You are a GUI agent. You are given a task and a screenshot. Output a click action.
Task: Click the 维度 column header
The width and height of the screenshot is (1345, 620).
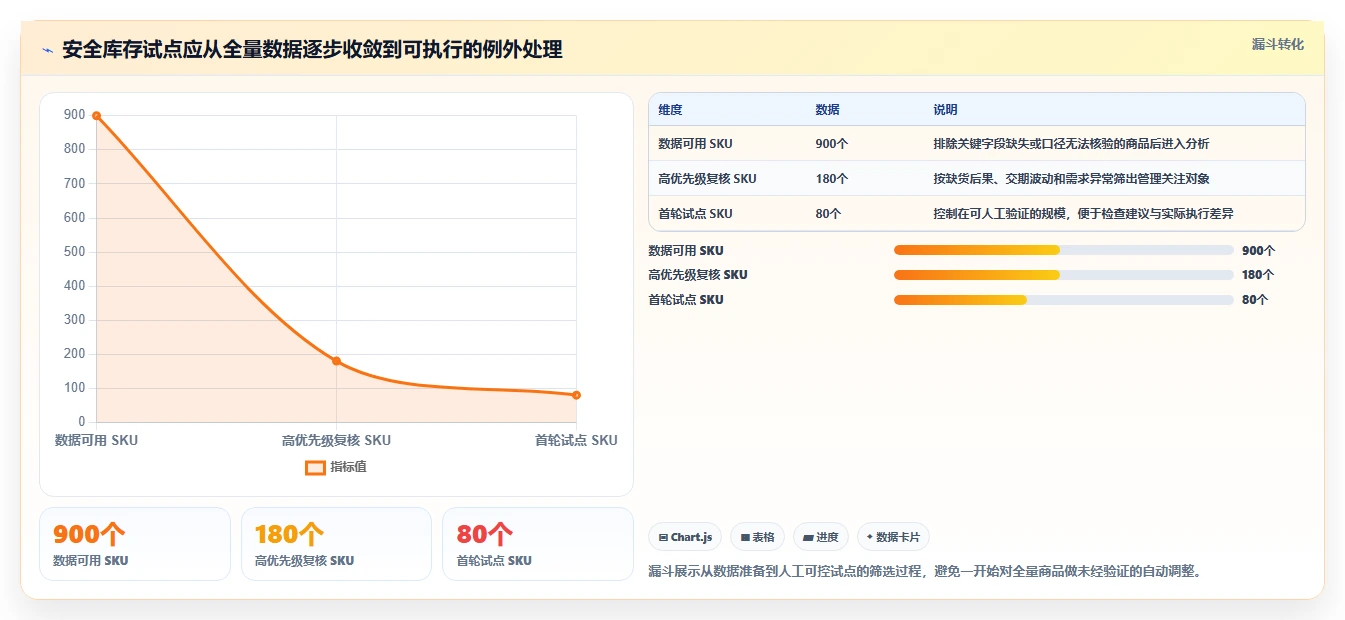(x=670, y=110)
